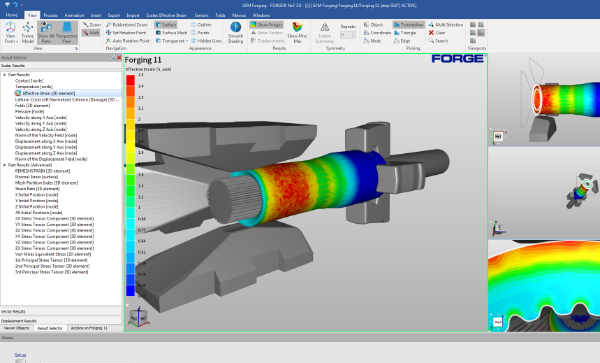Select Temperature [node] result
Screen dimensions: 600x363
[34, 87]
